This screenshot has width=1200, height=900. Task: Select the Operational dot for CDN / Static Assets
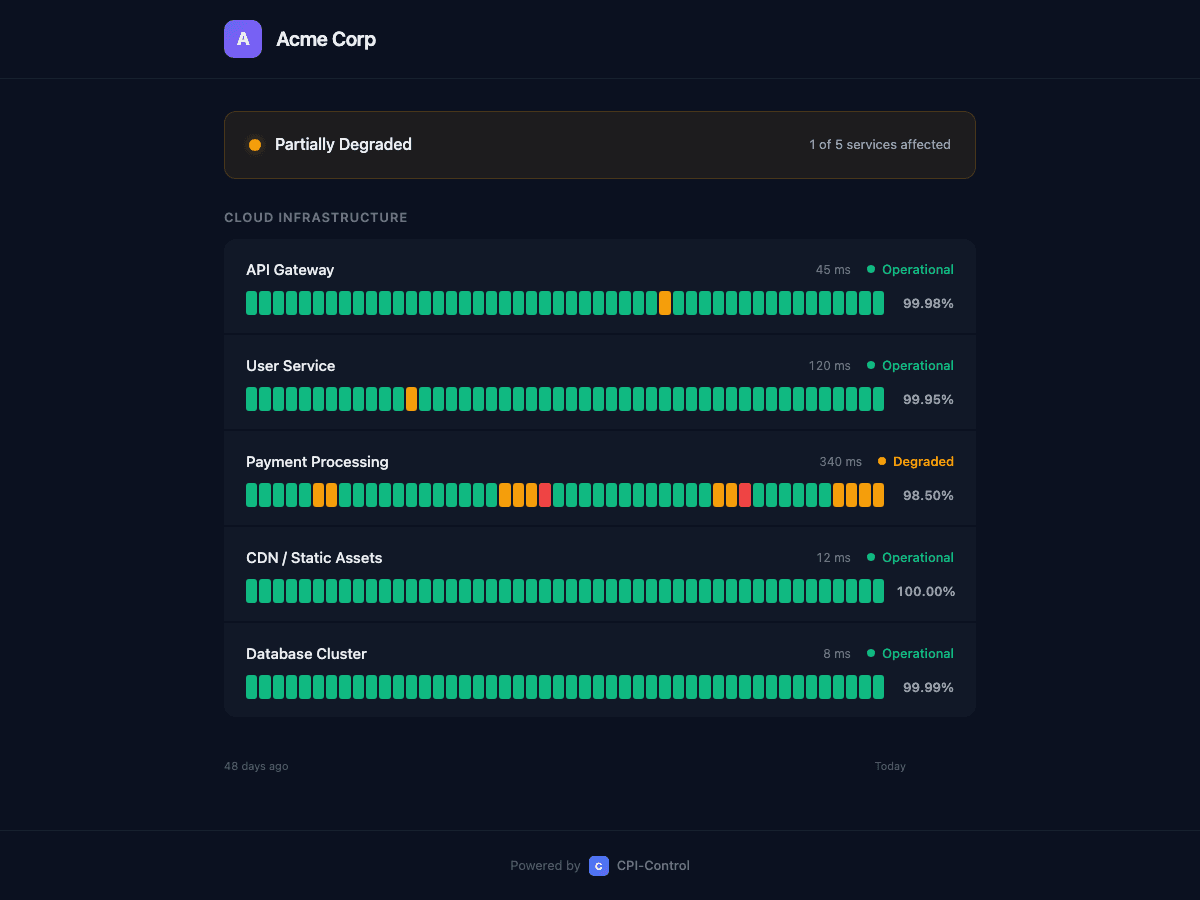point(869,557)
